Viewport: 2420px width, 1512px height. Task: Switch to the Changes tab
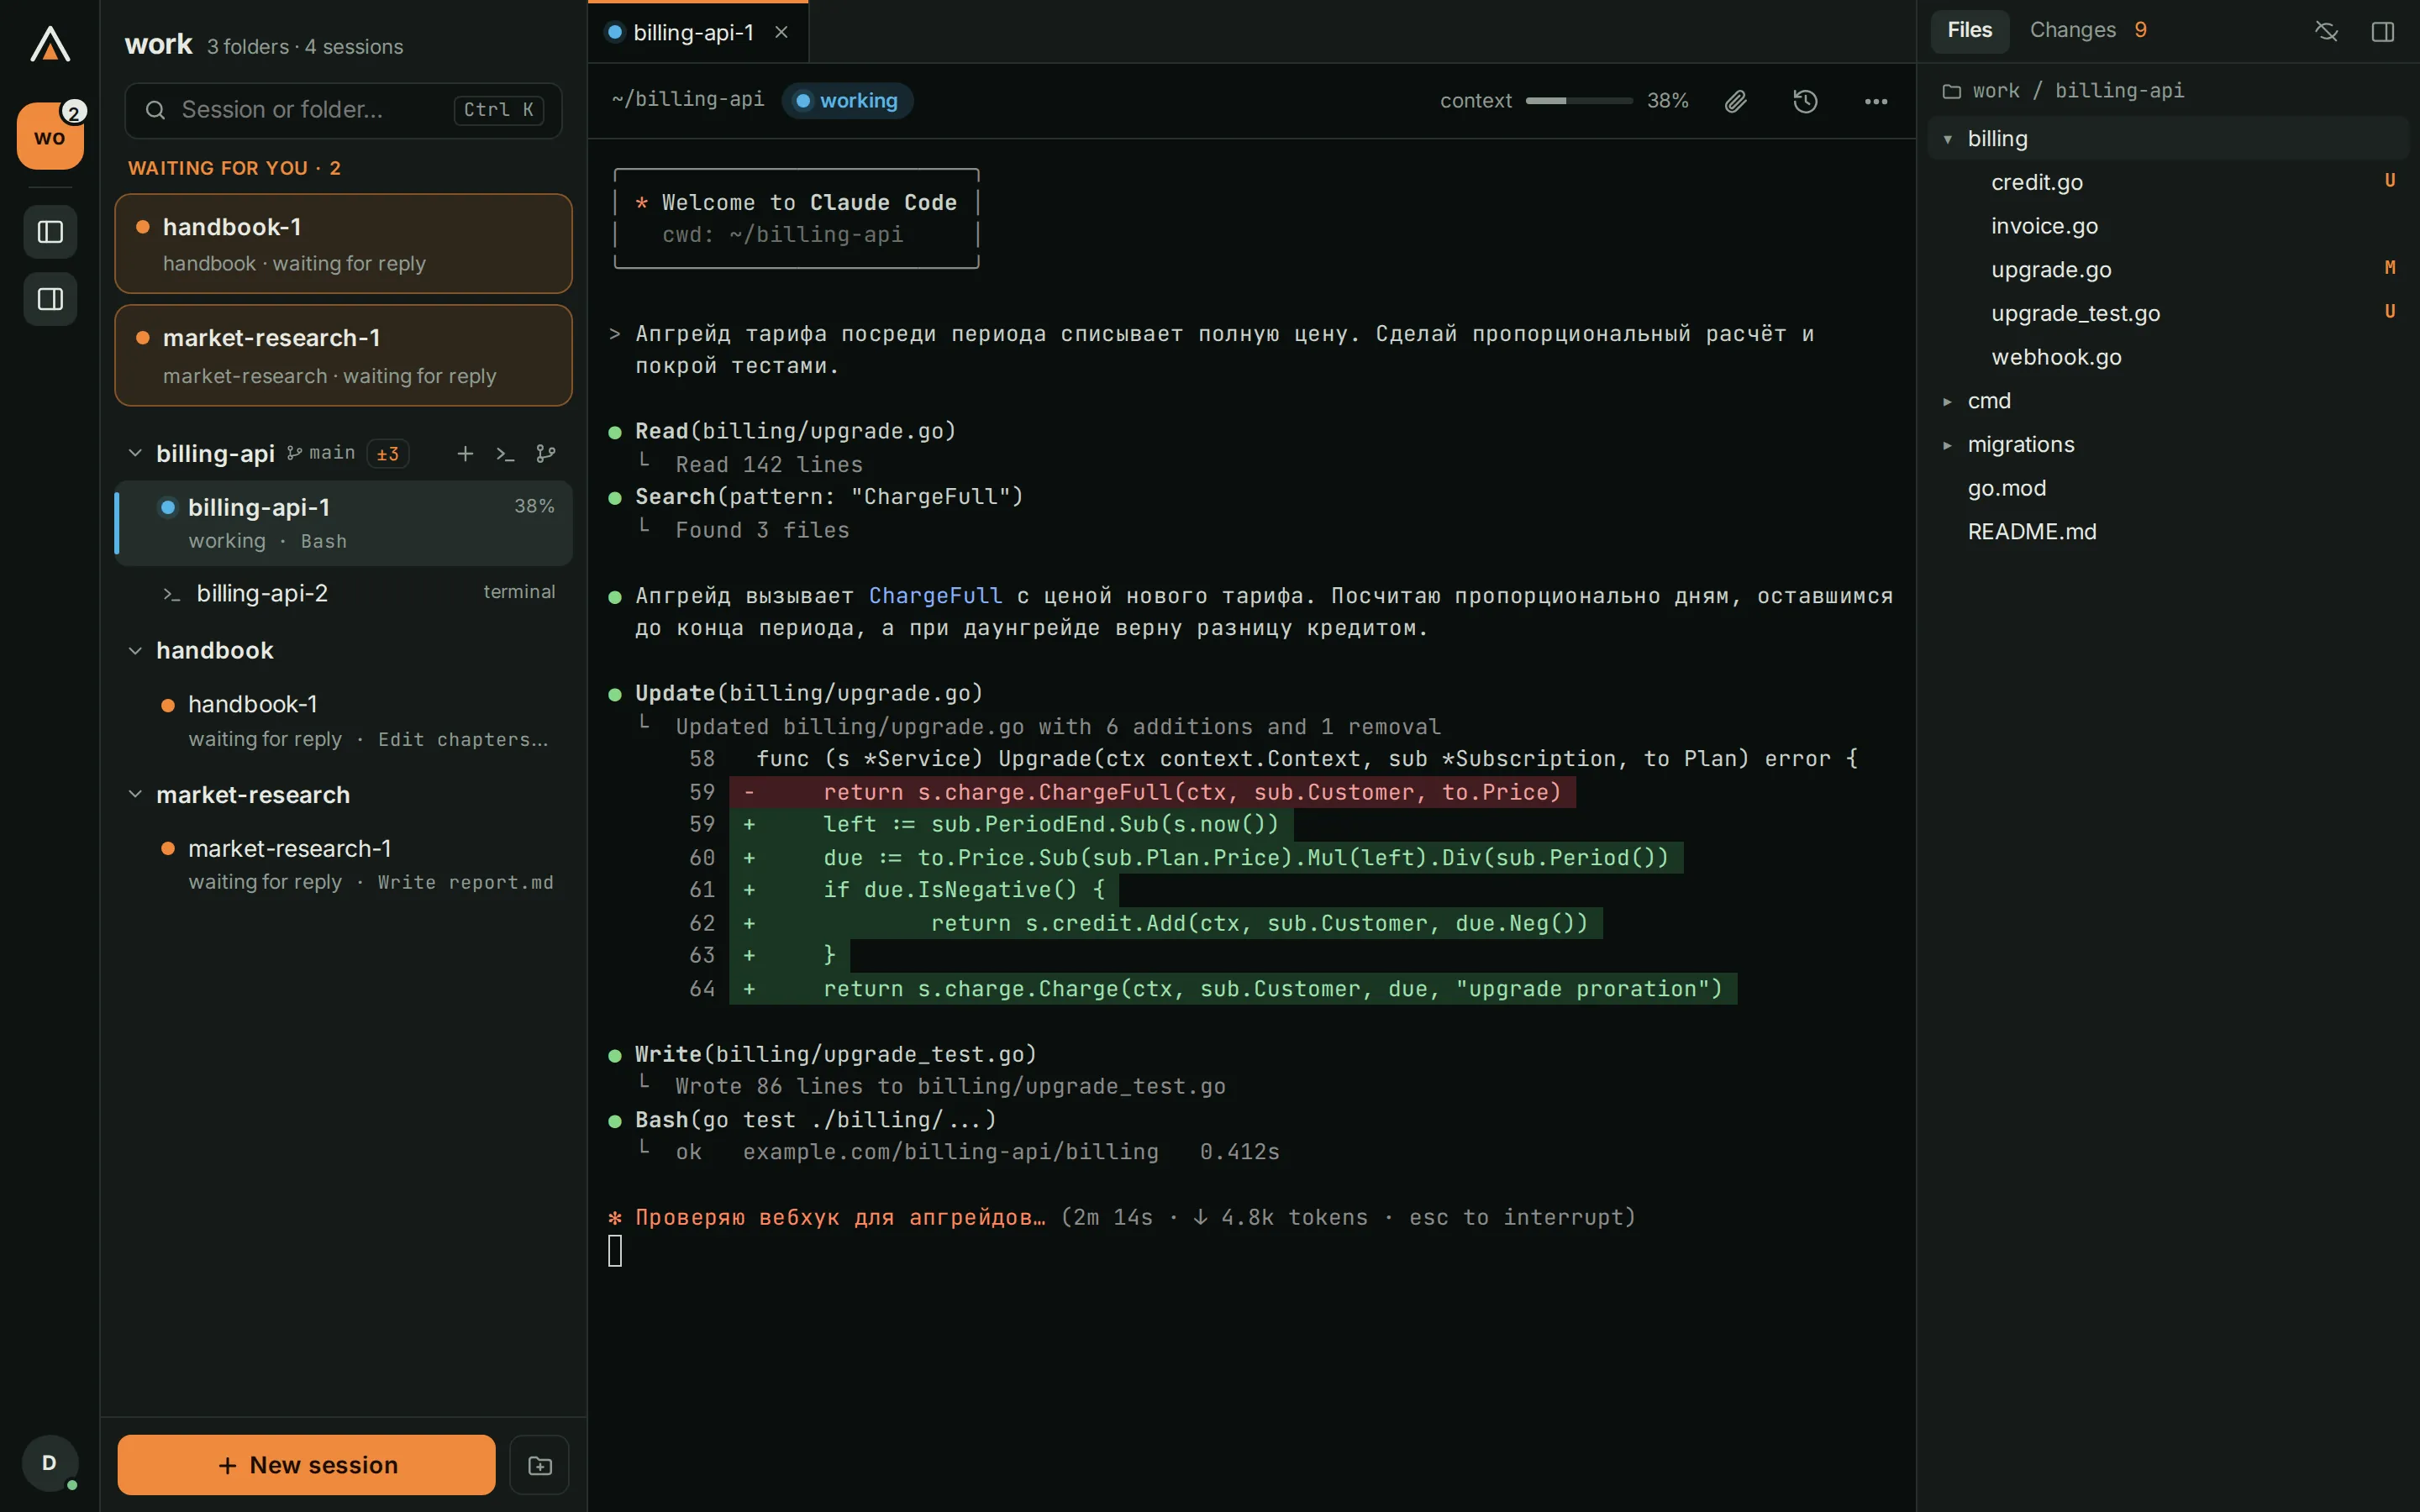tap(2088, 30)
